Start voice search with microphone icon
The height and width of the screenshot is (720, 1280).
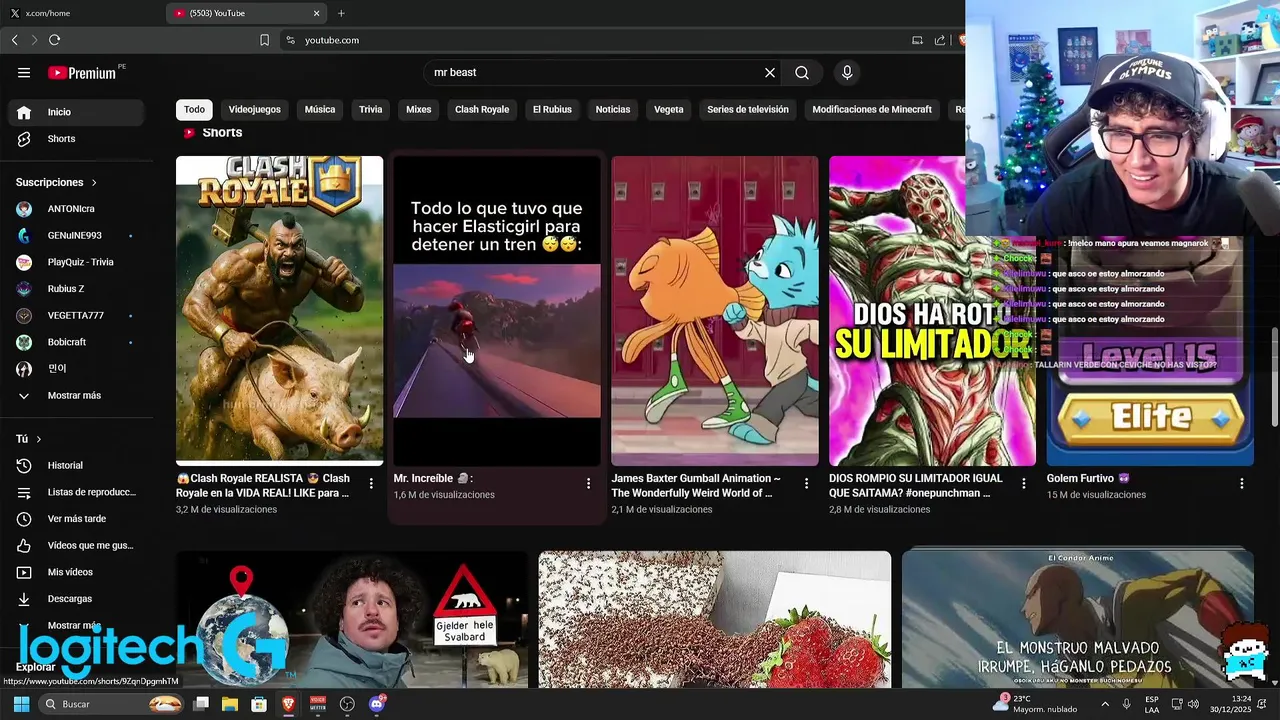(847, 73)
